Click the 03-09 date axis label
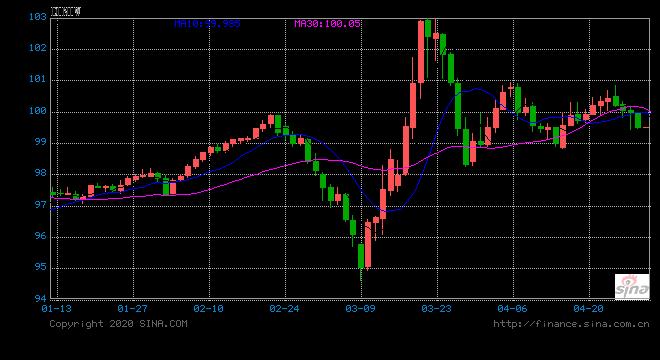This screenshot has height=360, width=660. 360,309
